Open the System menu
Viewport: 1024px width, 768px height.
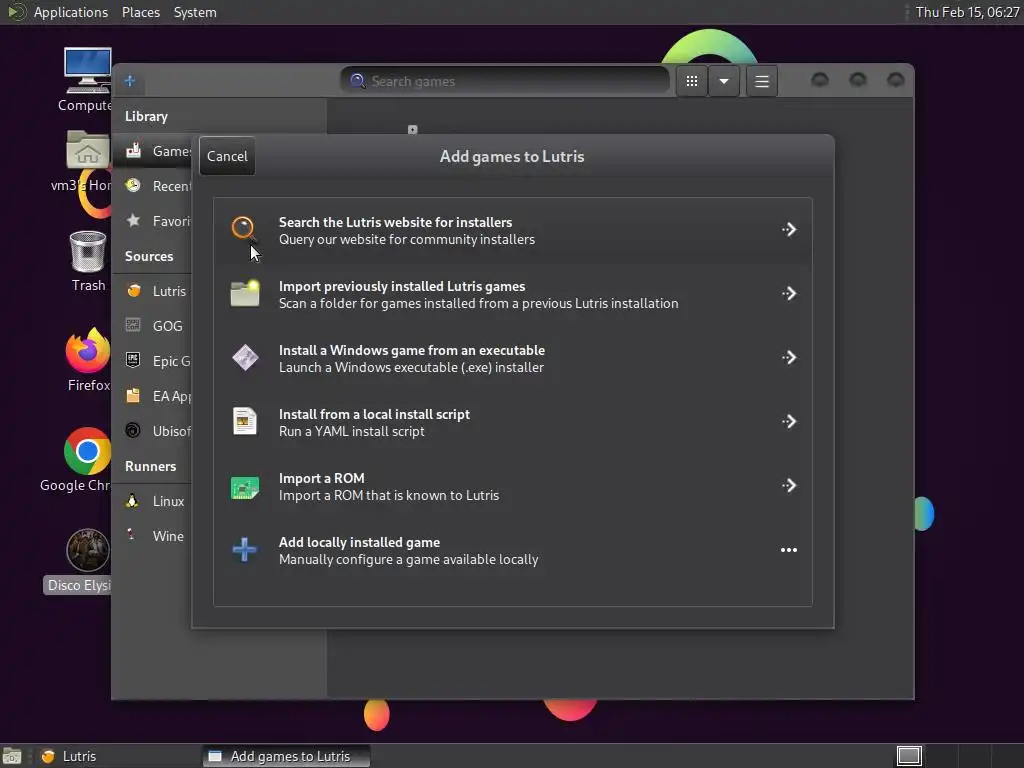195,12
